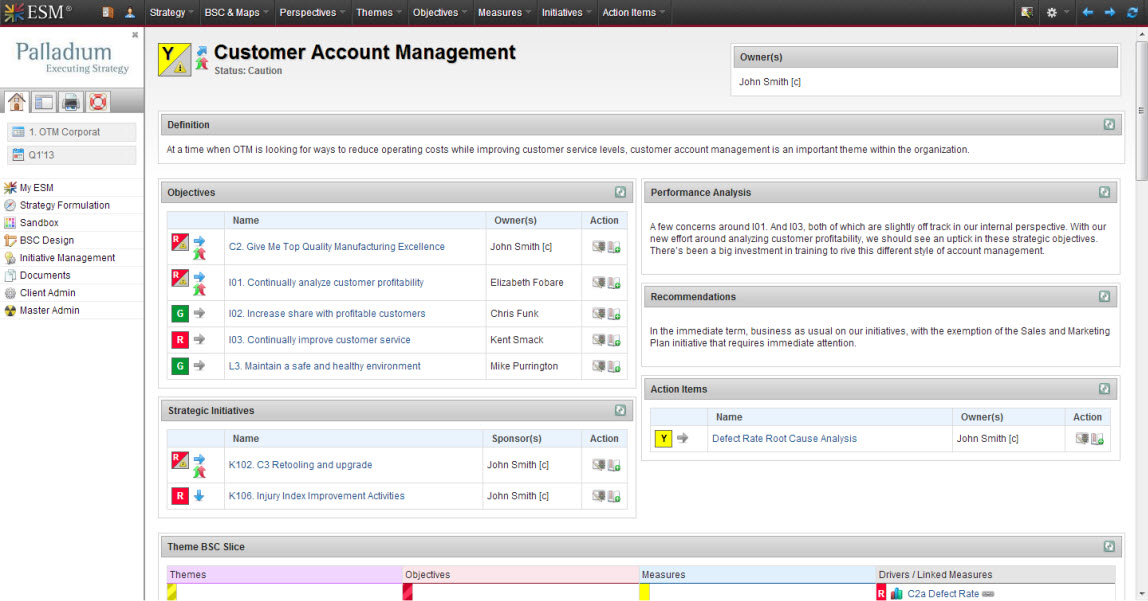This screenshot has width=1148, height=601.
Task: Click the door/logout icon near ESM logo
Action: coord(108,12)
